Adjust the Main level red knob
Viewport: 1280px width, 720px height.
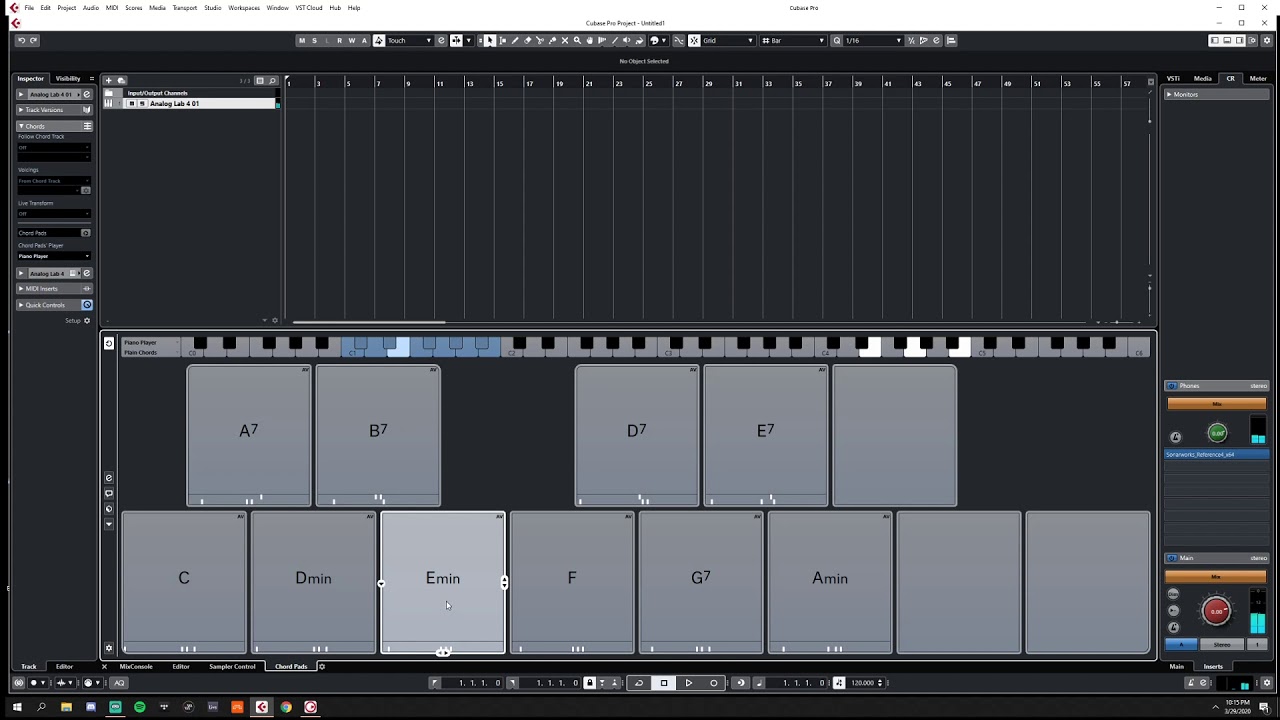(x=1217, y=611)
